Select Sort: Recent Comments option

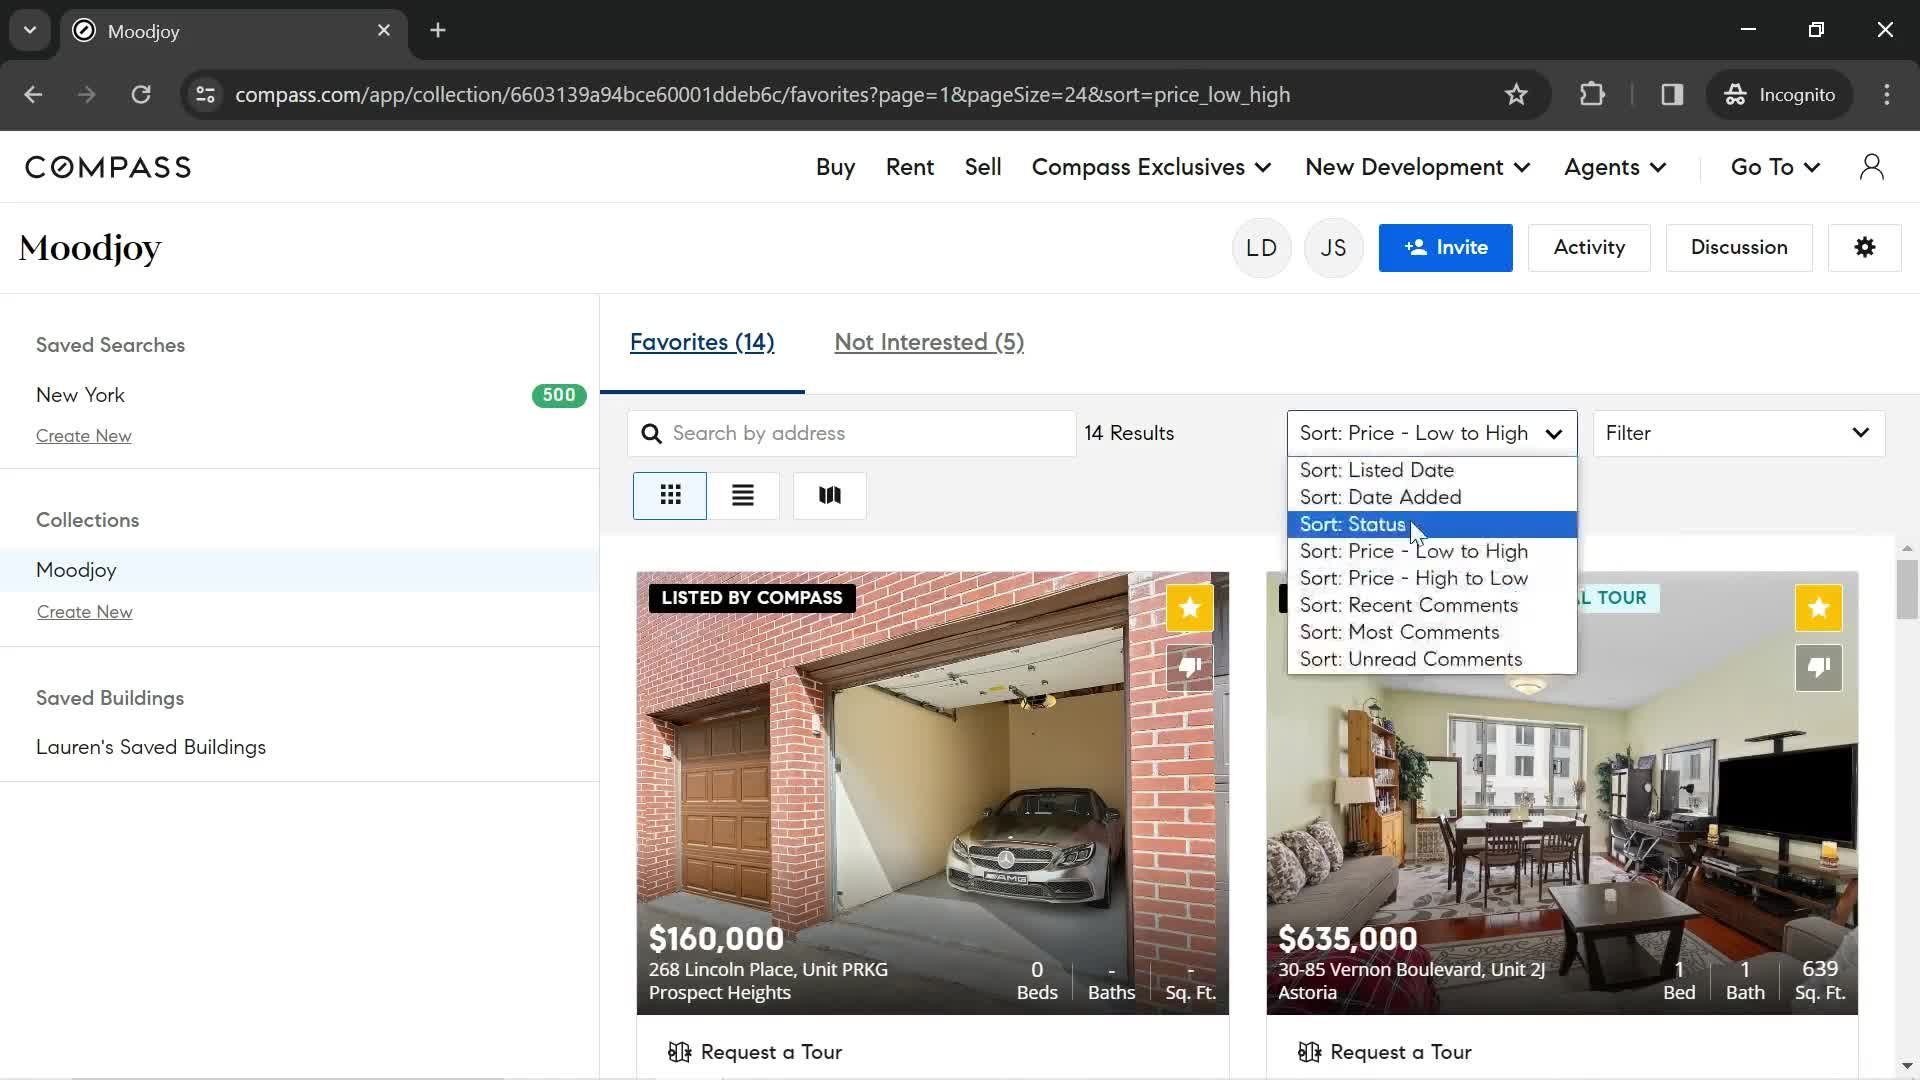(x=1432, y=605)
